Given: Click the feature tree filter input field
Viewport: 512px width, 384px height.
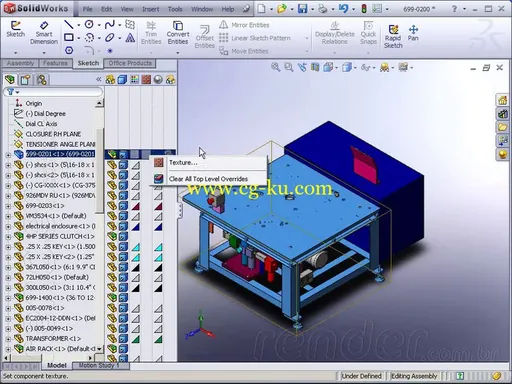Looking at the screenshot, I should [x=53, y=92].
